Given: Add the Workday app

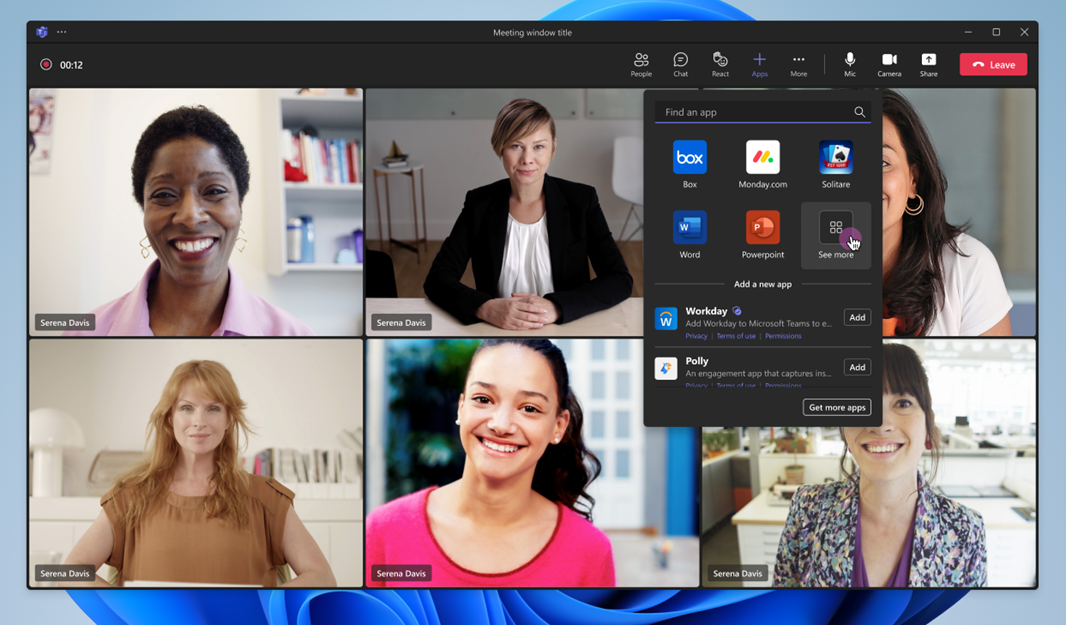Looking at the screenshot, I should click(x=857, y=318).
